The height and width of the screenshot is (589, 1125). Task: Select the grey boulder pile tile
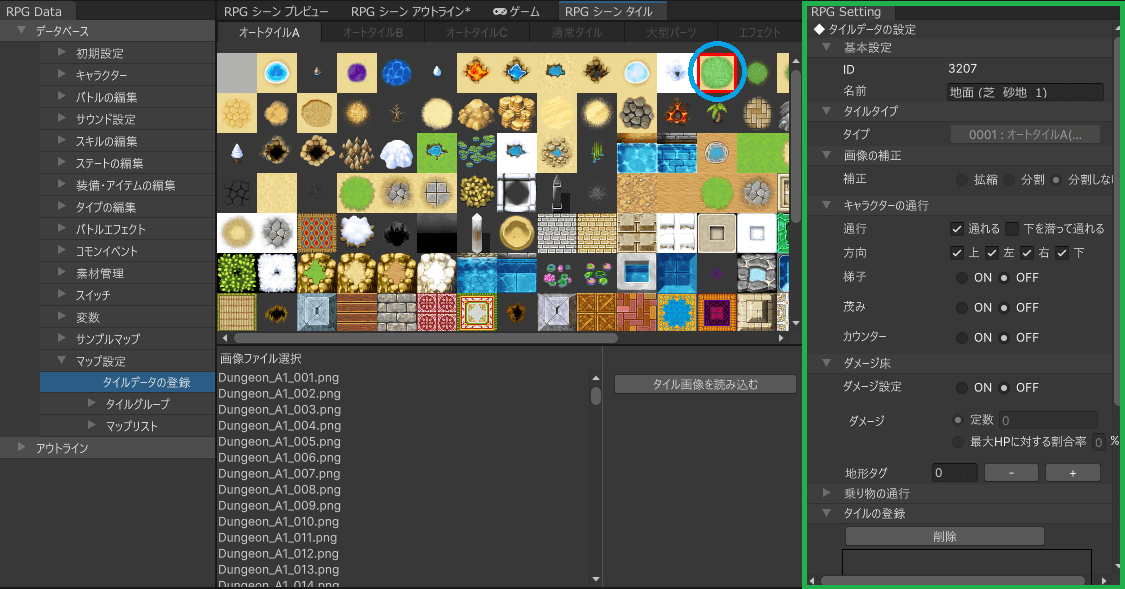pos(637,112)
